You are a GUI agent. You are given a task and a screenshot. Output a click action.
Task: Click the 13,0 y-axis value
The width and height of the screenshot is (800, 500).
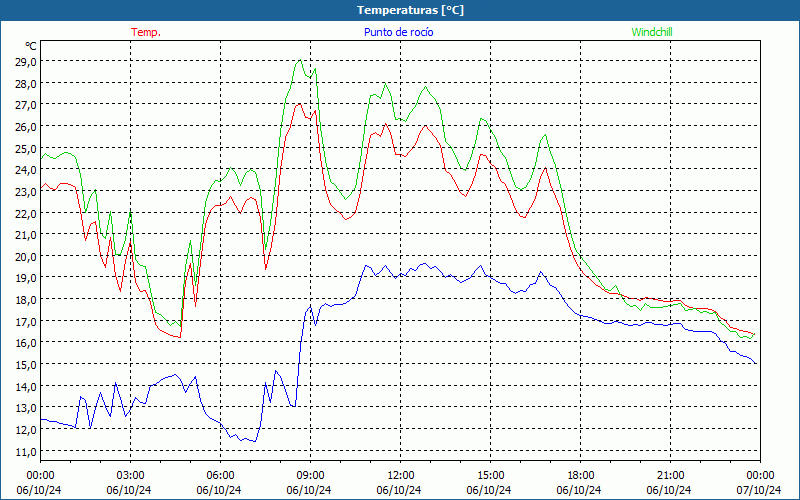(26, 409)
